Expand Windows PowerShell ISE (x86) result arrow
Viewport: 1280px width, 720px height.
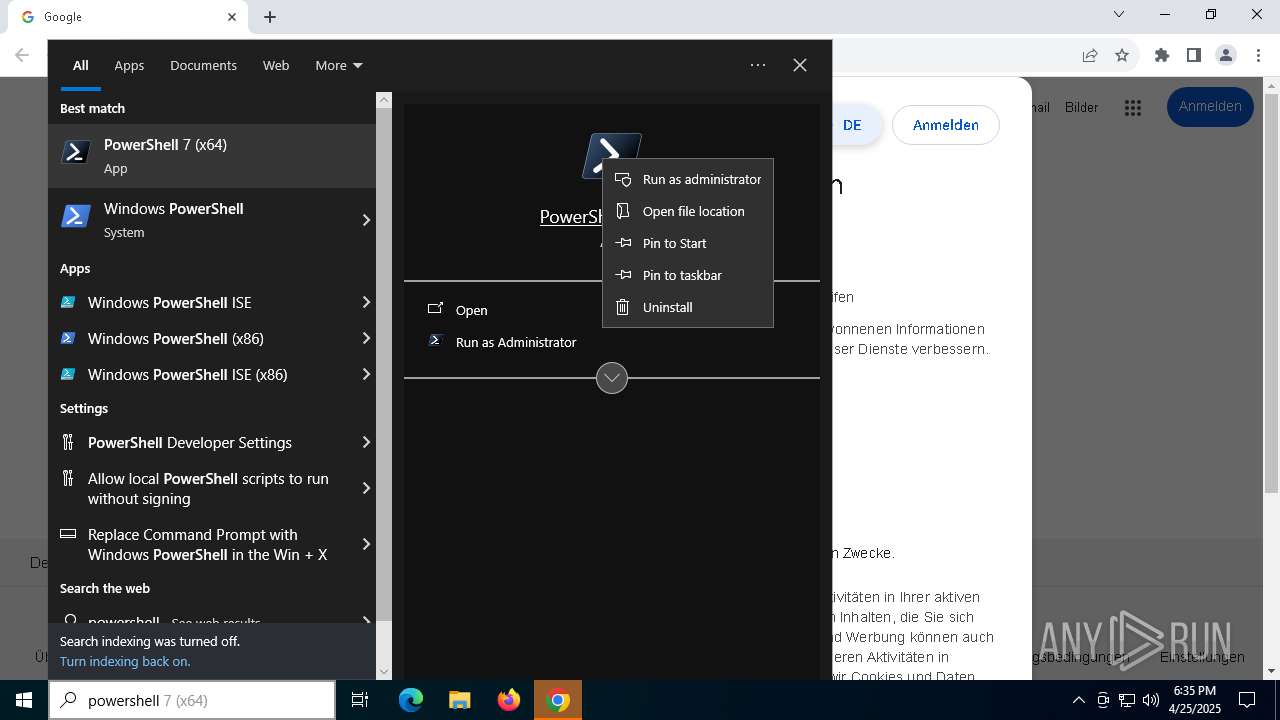pyautogui.click(x=366, y=374)
